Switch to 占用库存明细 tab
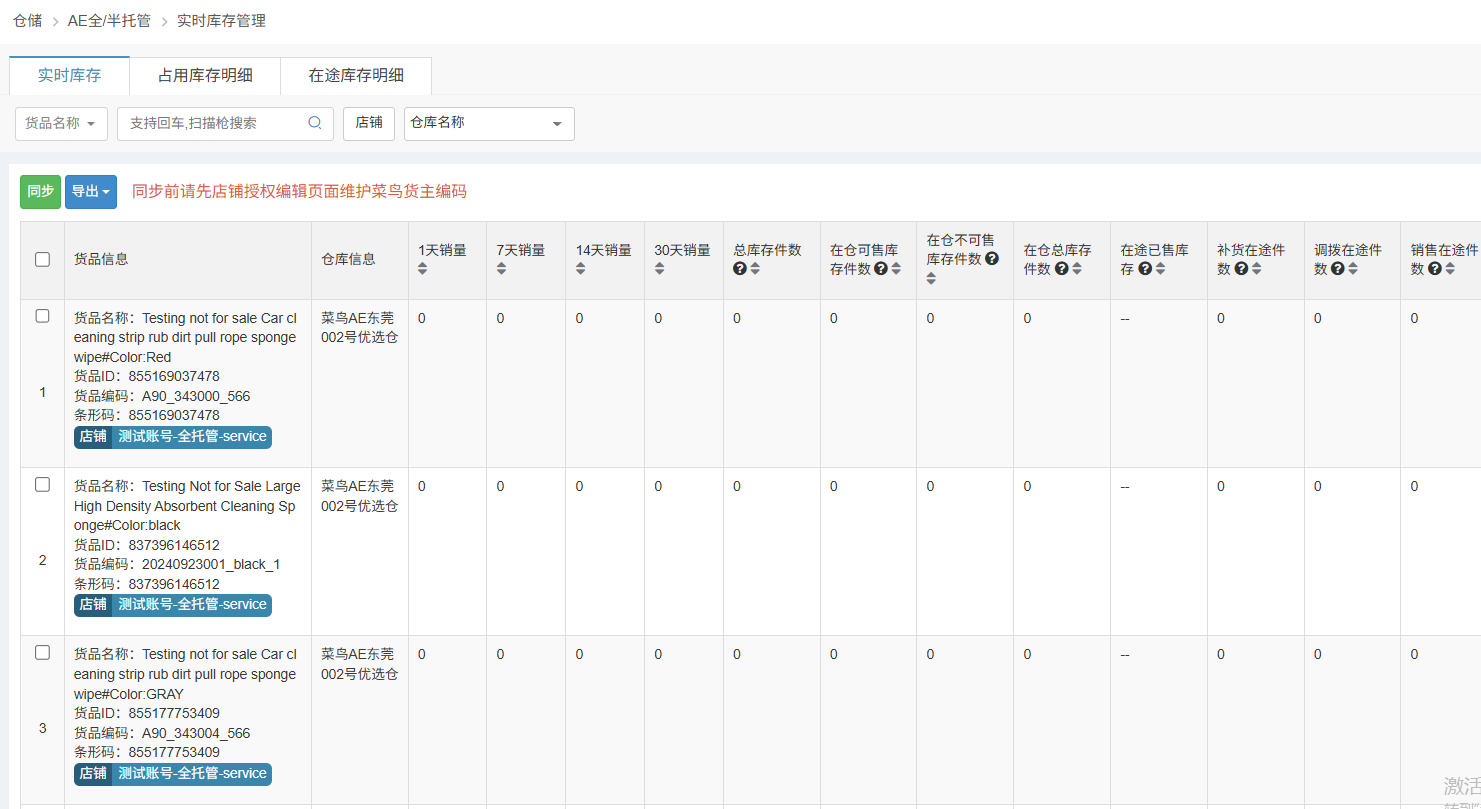The height and width of the screenshot is (809, 1481). pos(205,76)
